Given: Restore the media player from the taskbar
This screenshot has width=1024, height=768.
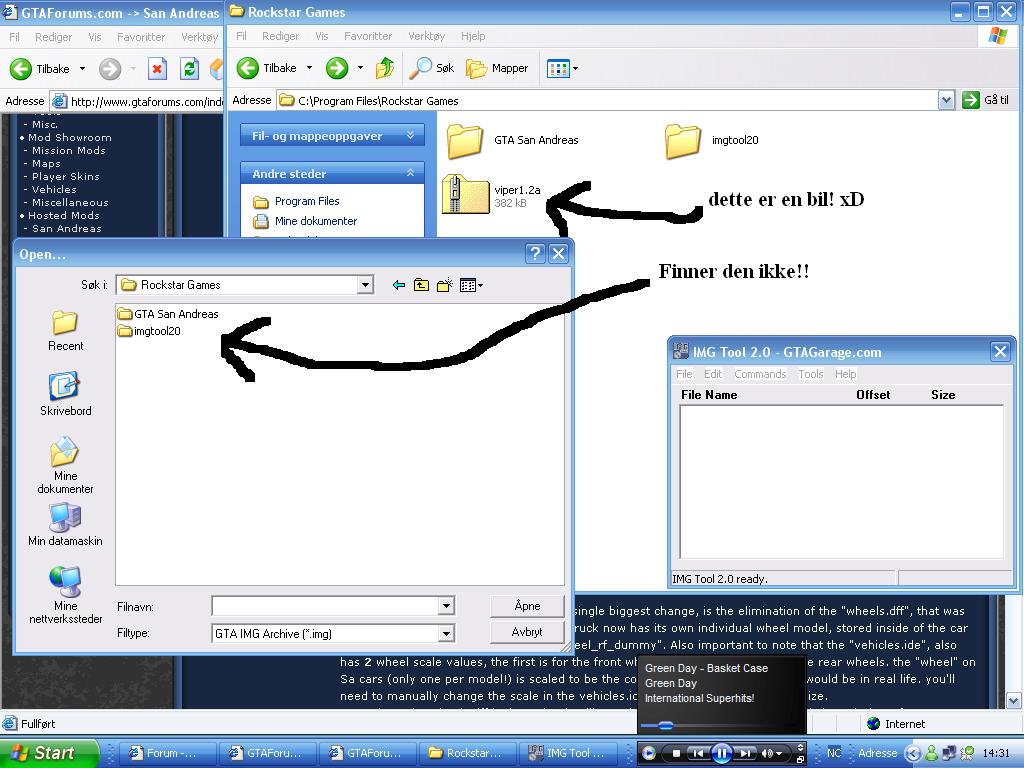Looking at the screenshot, I should (x=801, y=760).
